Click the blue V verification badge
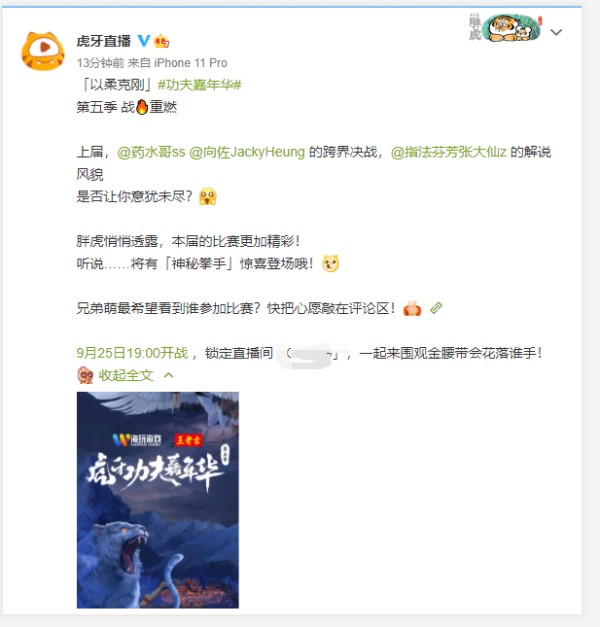The width and height of the screenshot is (600, 627). pos(144,41)
